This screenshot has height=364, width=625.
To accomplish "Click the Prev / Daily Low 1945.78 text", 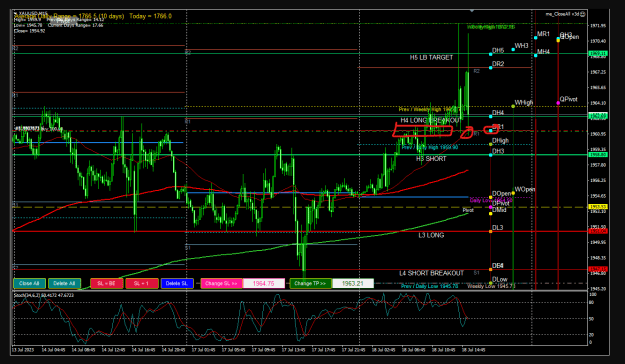I will pos(429,286).
